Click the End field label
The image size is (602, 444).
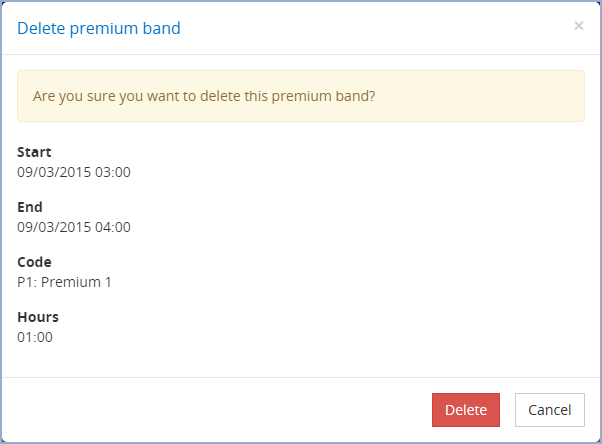pyautogui.click(x=30, y=207)
